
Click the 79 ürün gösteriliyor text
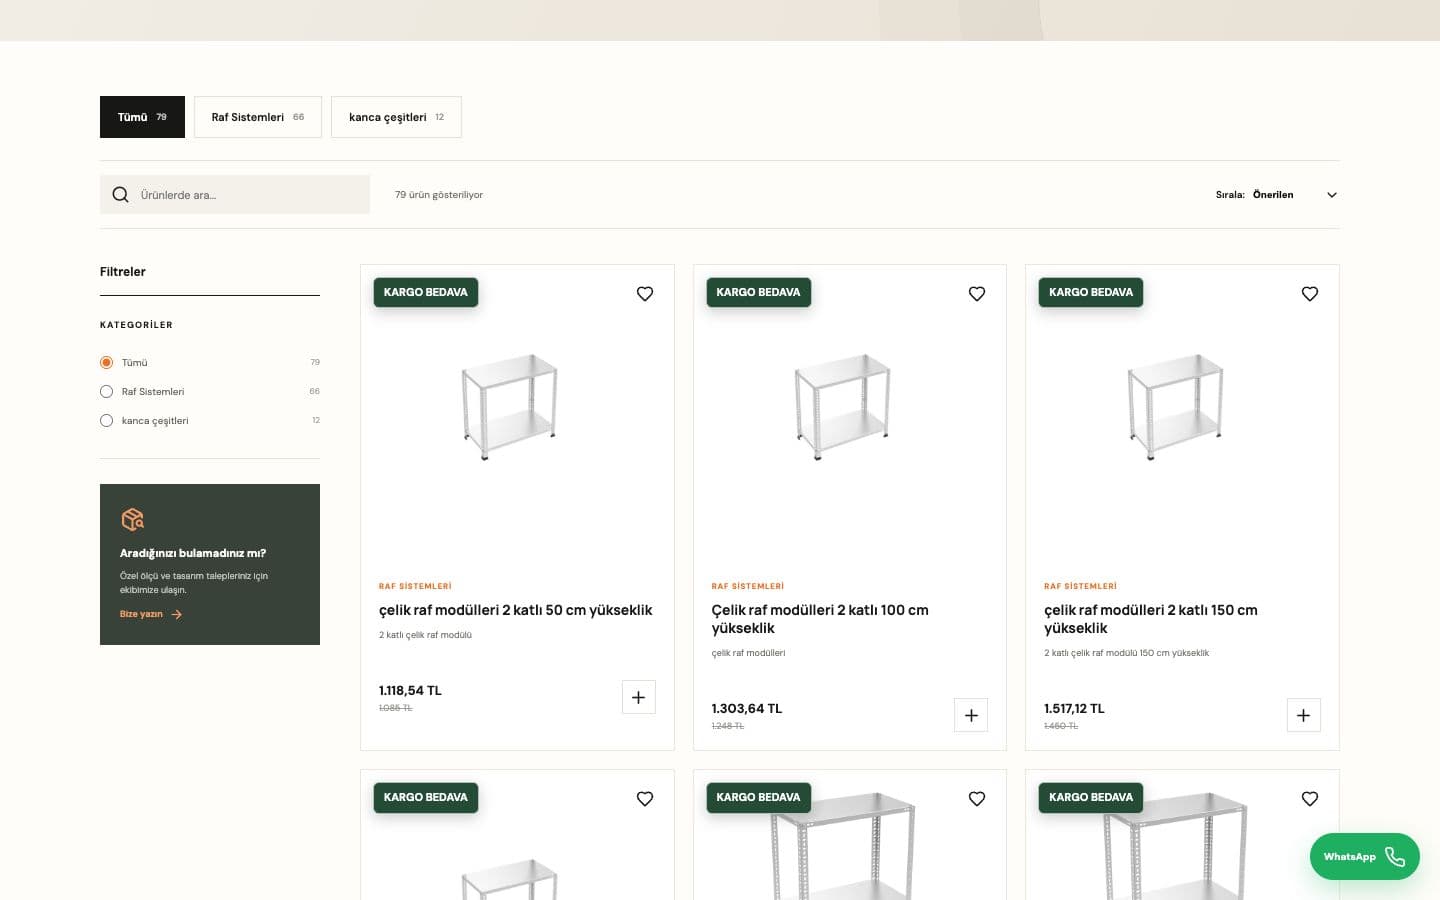(x=439, y=195)
